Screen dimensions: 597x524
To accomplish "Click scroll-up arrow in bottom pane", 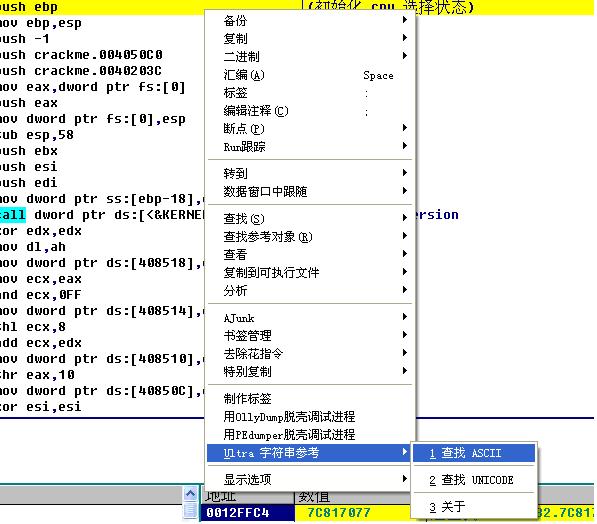I will tap(190, 494).
